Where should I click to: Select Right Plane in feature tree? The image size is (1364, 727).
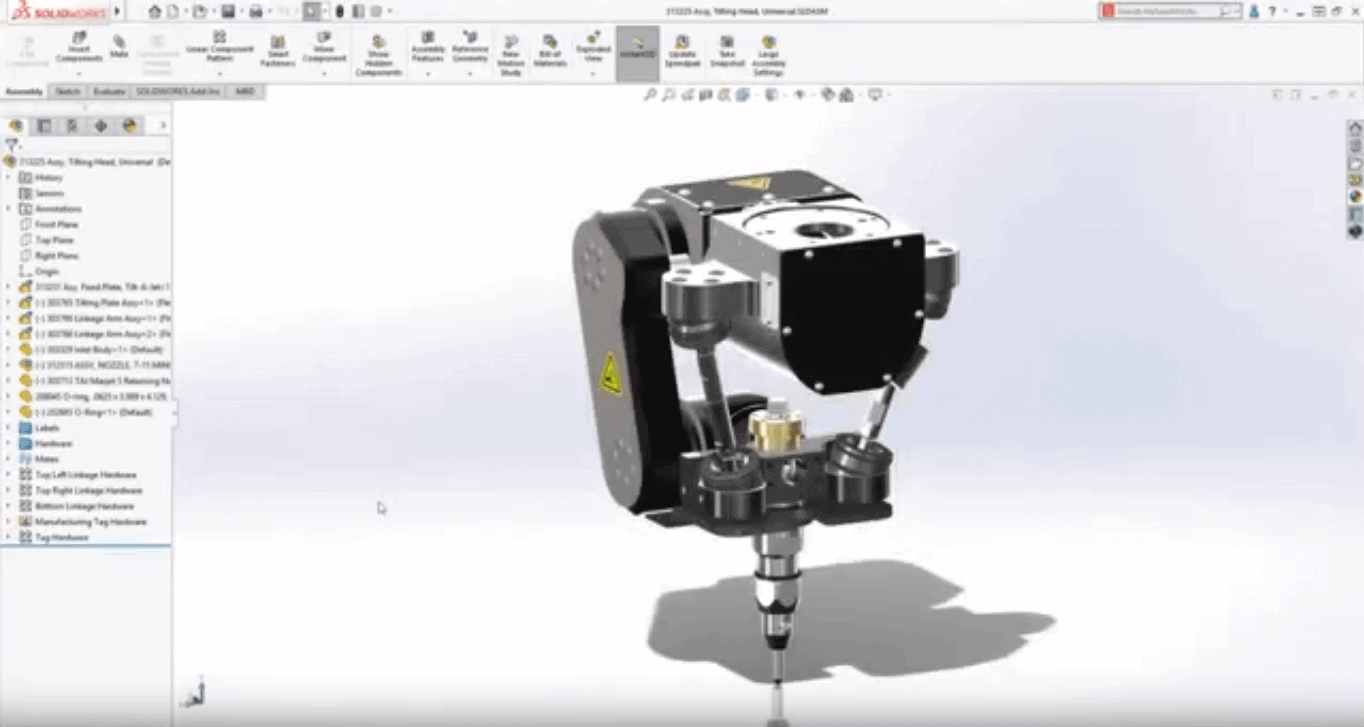pyautogui.click(x=56, y=256)
